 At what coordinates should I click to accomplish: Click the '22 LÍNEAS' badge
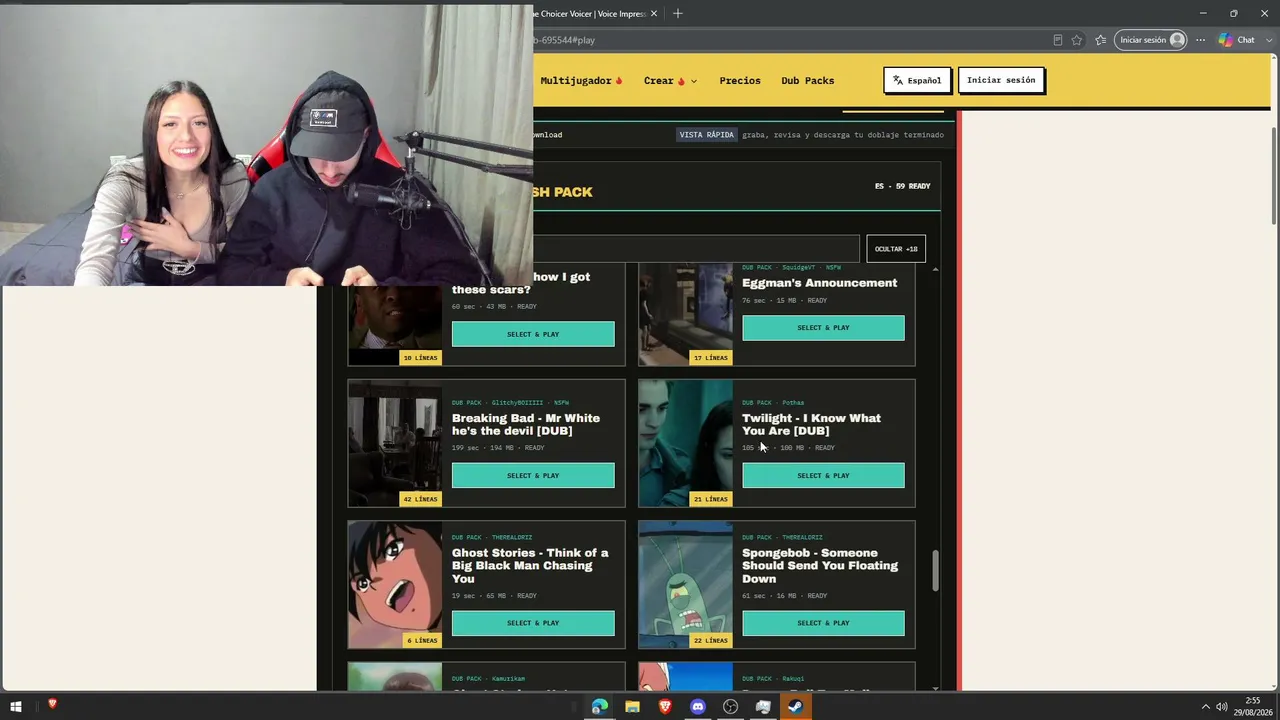tap(711, 640)
